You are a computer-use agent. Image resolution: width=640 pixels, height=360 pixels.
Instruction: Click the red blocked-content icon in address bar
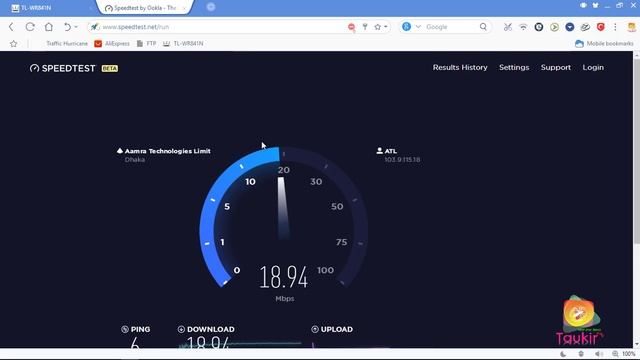pos(351,27)
